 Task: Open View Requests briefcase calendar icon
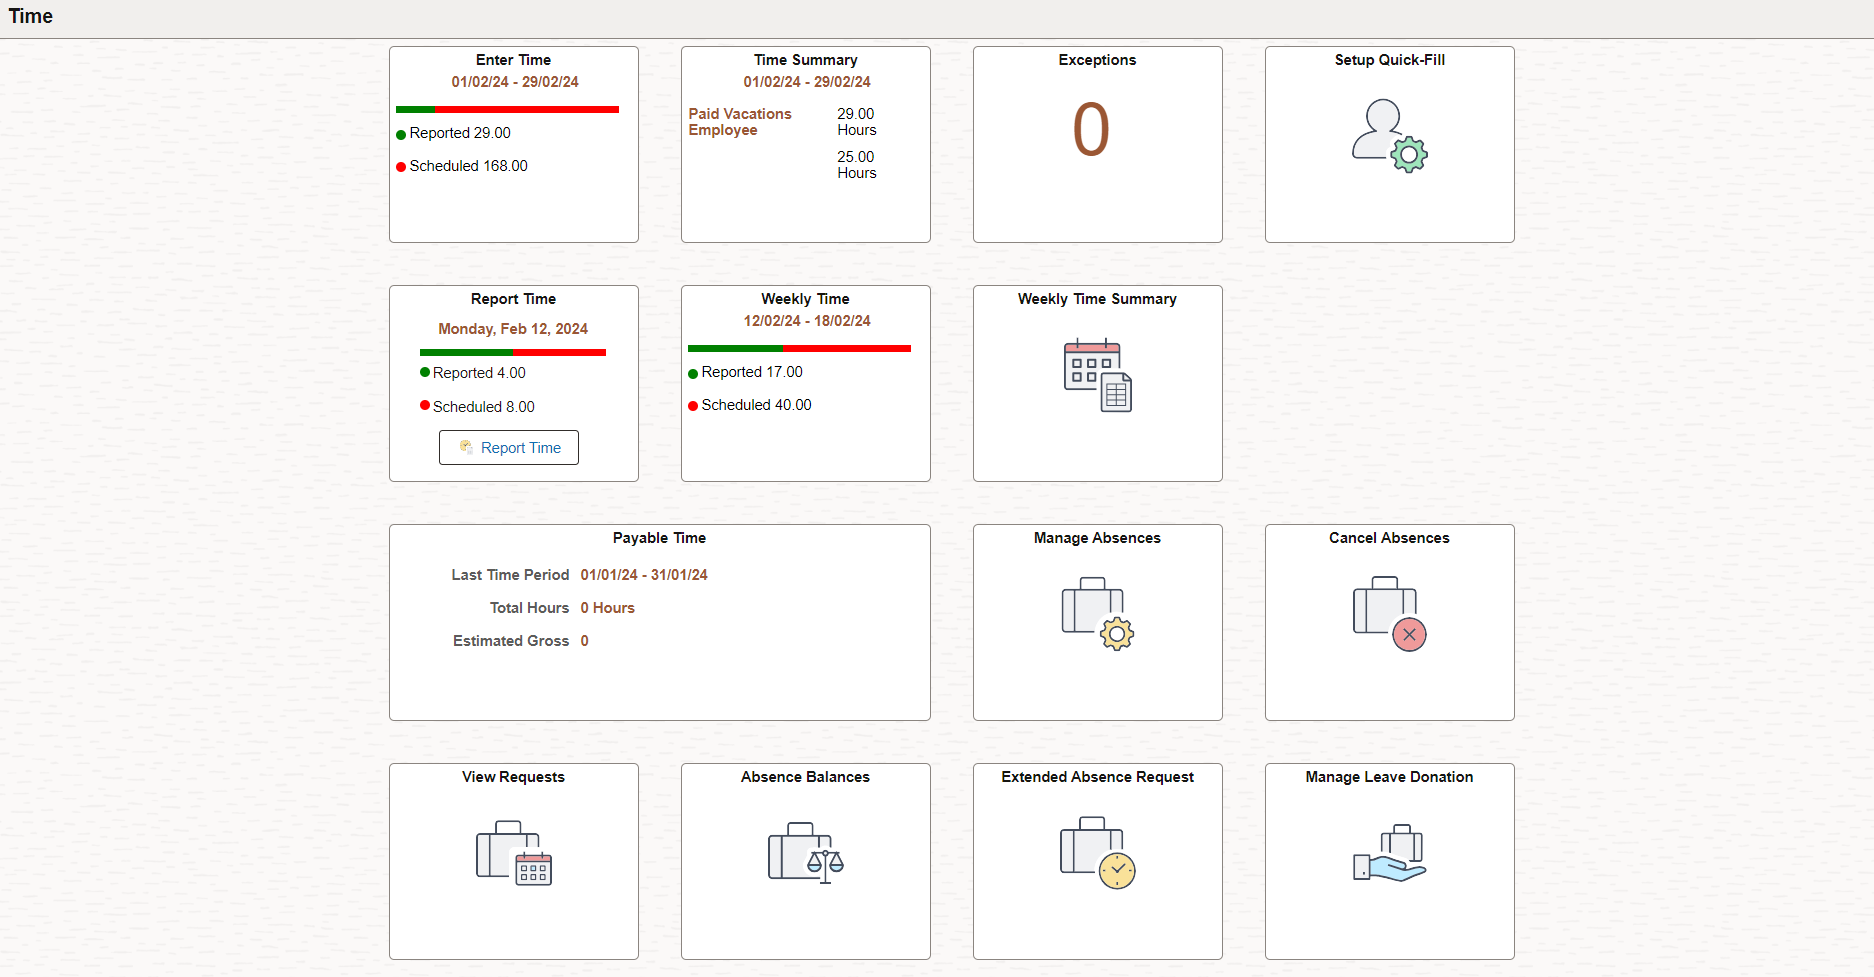coord(514,853)
